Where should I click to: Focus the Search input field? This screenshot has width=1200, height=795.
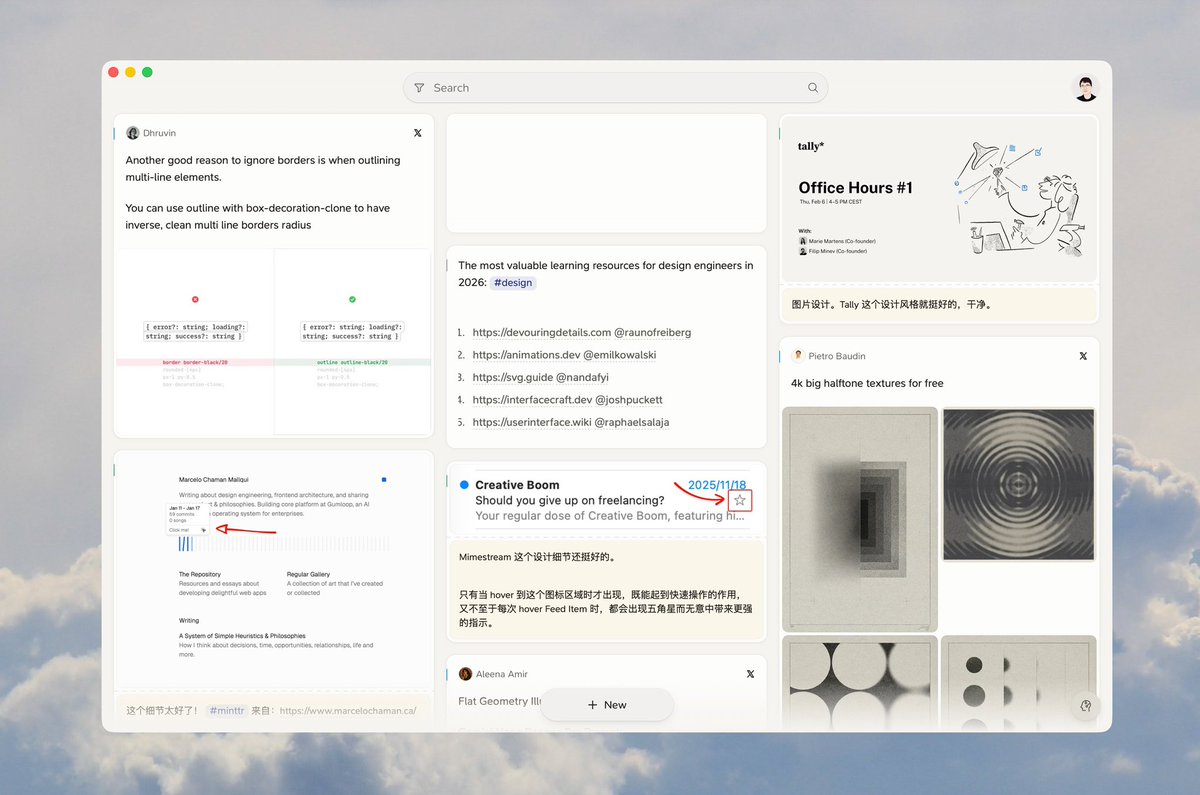tap(615, 88)
